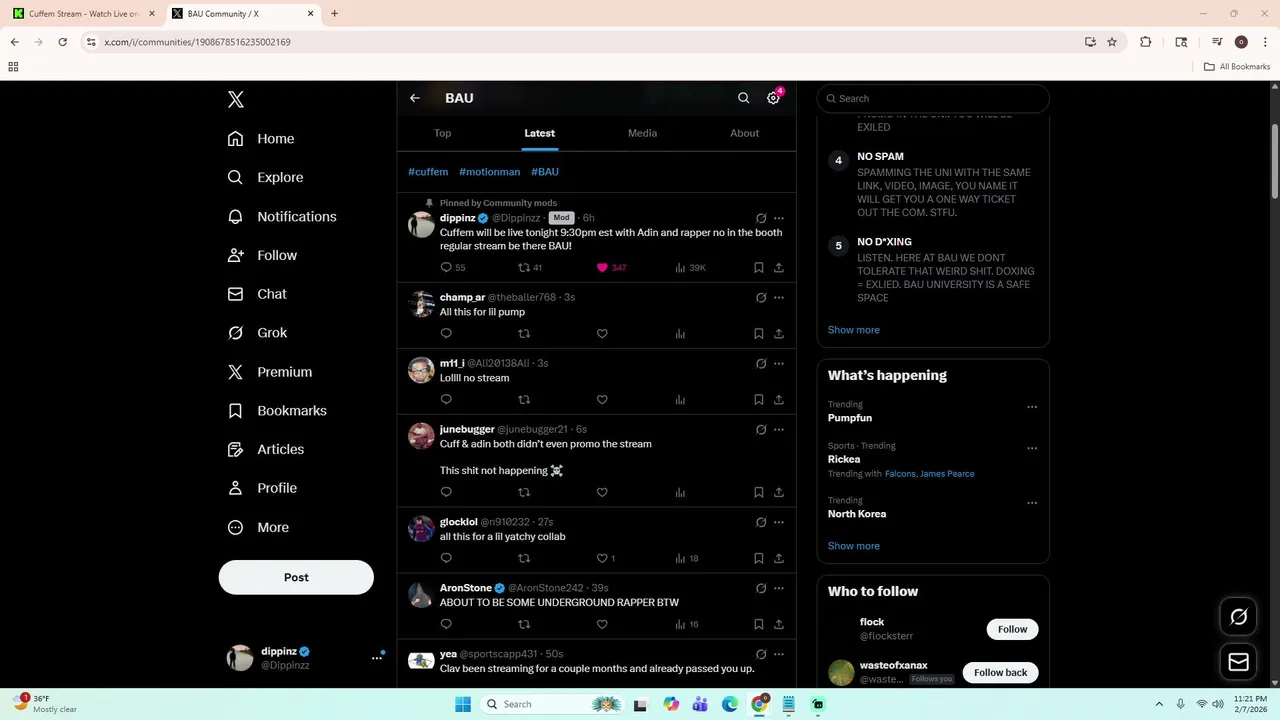Open floating messages envelope button
Screen dimensions: 1280x720
pyautogui.click(x=1238, y=662)
